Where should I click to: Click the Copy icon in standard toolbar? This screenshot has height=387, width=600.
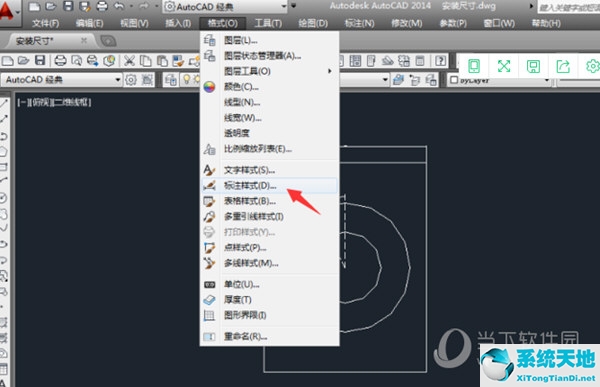point(145,60)
